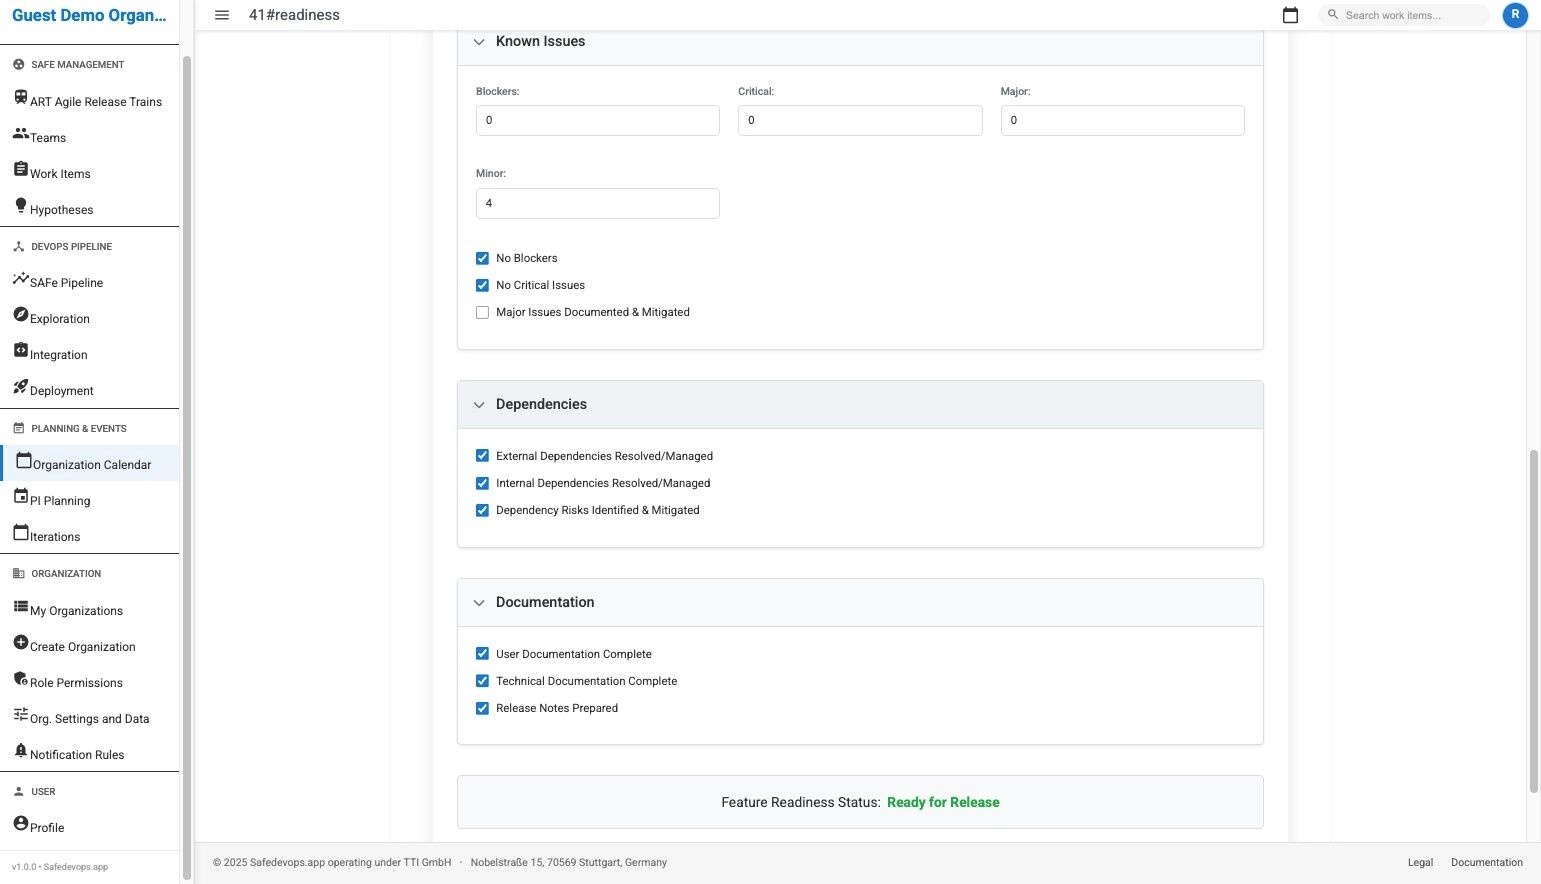The width and height of the screenshot is (1541, 884).
Task: Click the 41#readiness page title
Action: (x=294, y=15)
